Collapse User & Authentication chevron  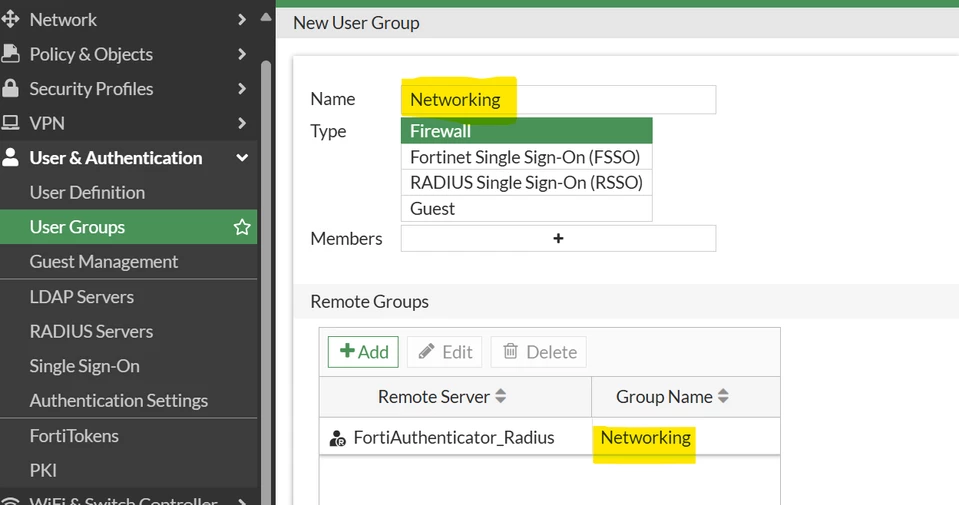click(x=242, y=158)
